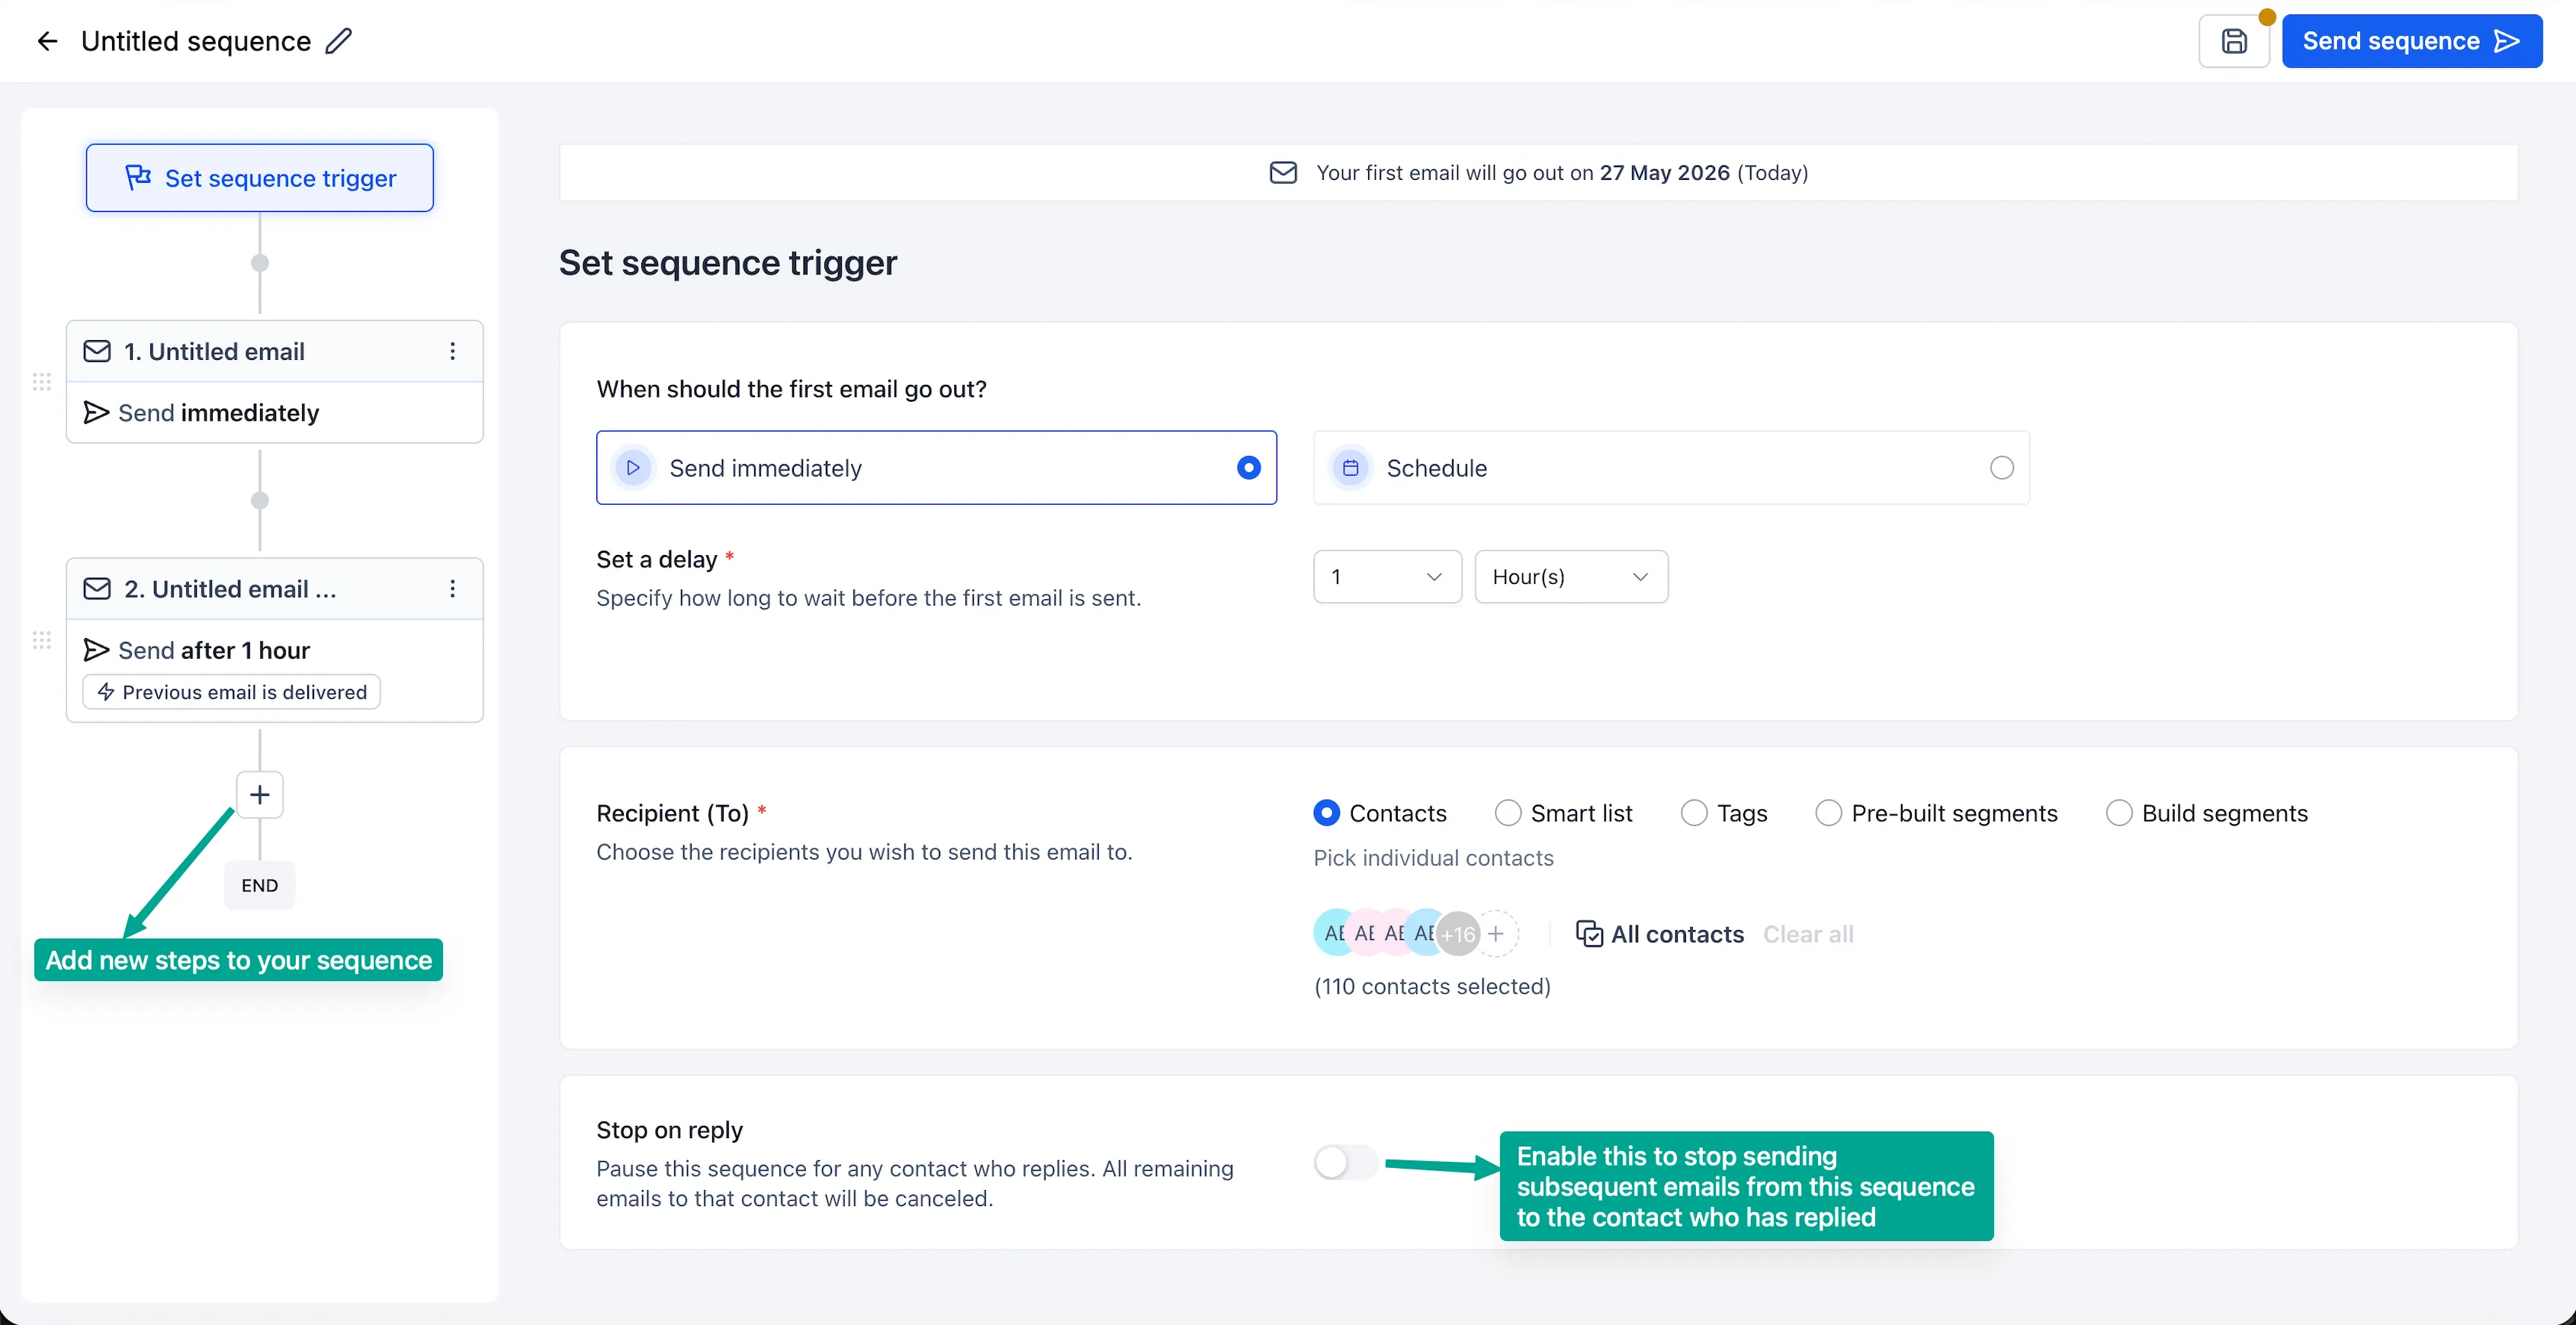Toggle the Stop on reply switch
The height and width of the screenshot is (1325, 2576).
coord(1346,1162)
